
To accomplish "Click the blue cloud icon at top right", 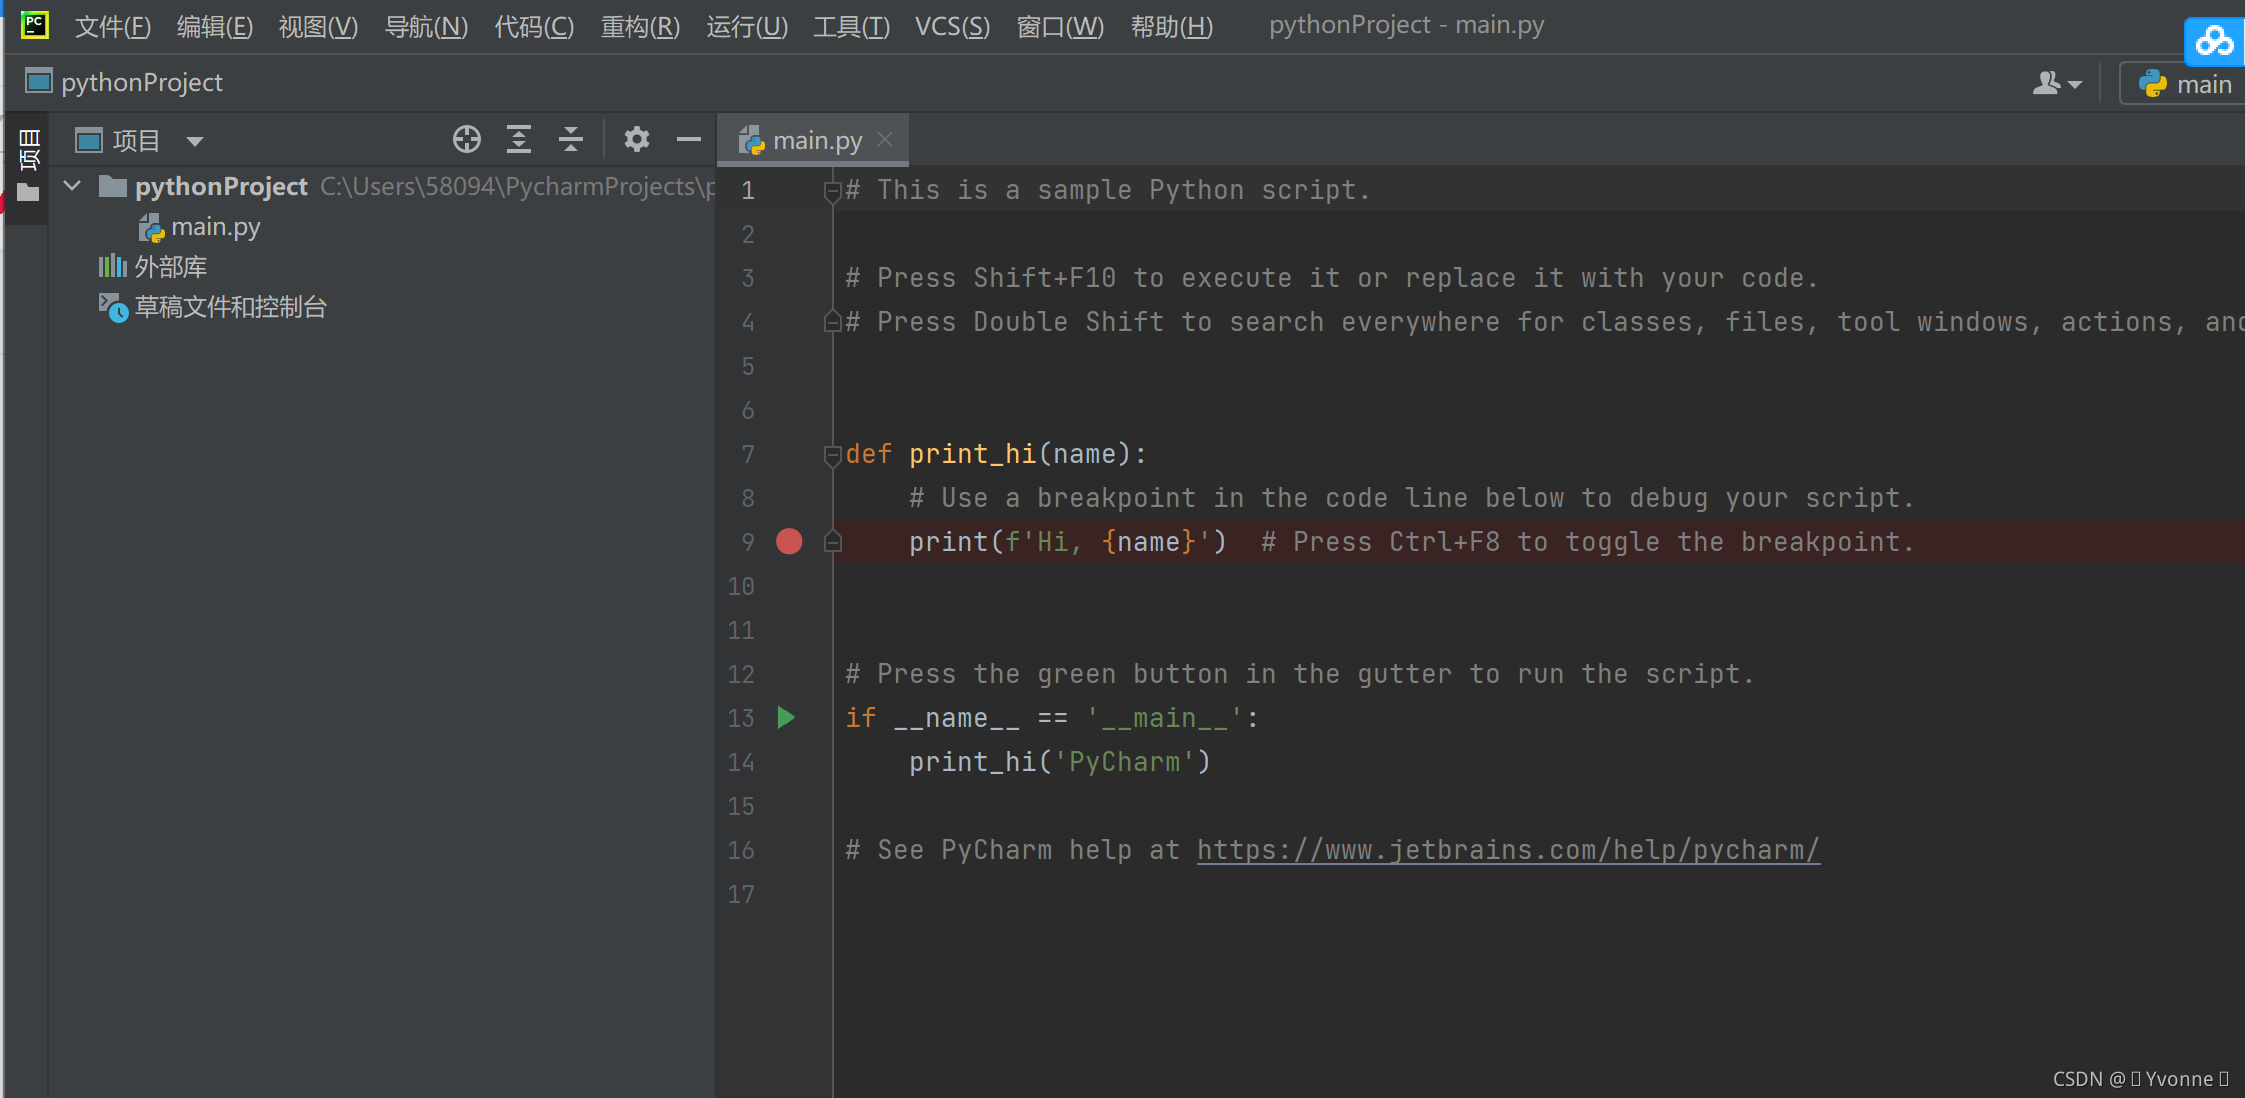I will [x=2213, y=41].
